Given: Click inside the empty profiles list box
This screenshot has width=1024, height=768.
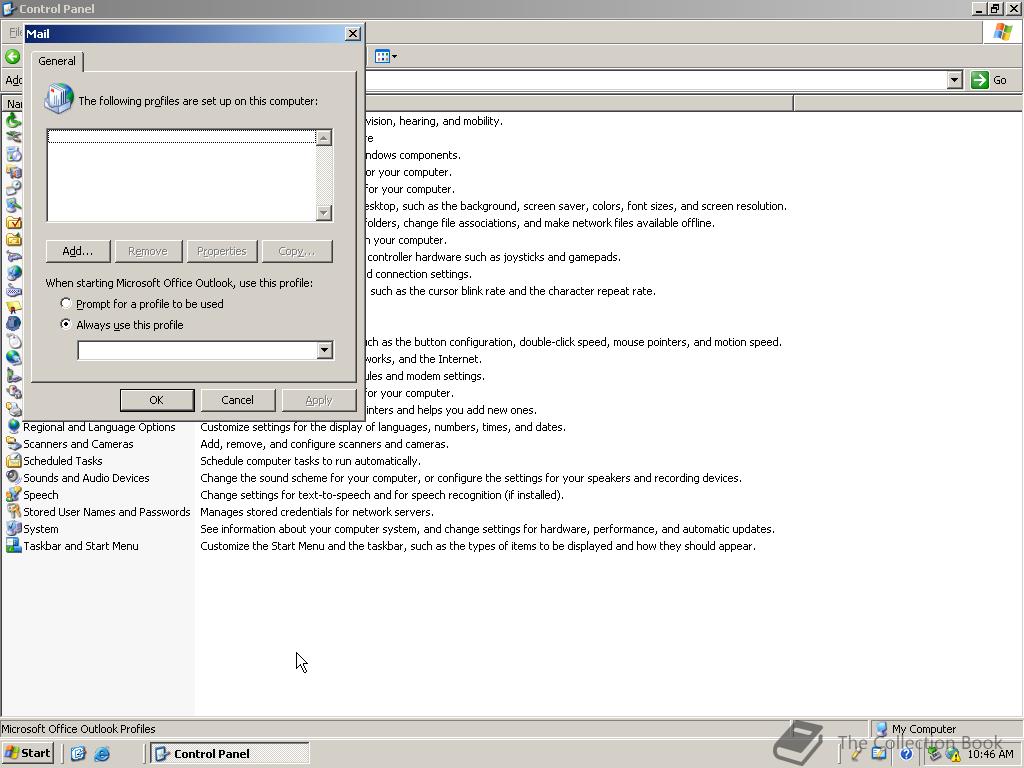Looking at the screenshot, I should [182, 175].
